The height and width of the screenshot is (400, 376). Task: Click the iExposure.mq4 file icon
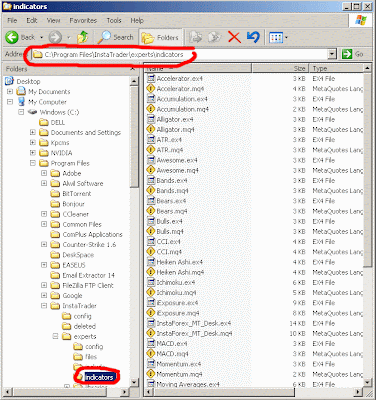pyautogui.click(x=151, y=313)
